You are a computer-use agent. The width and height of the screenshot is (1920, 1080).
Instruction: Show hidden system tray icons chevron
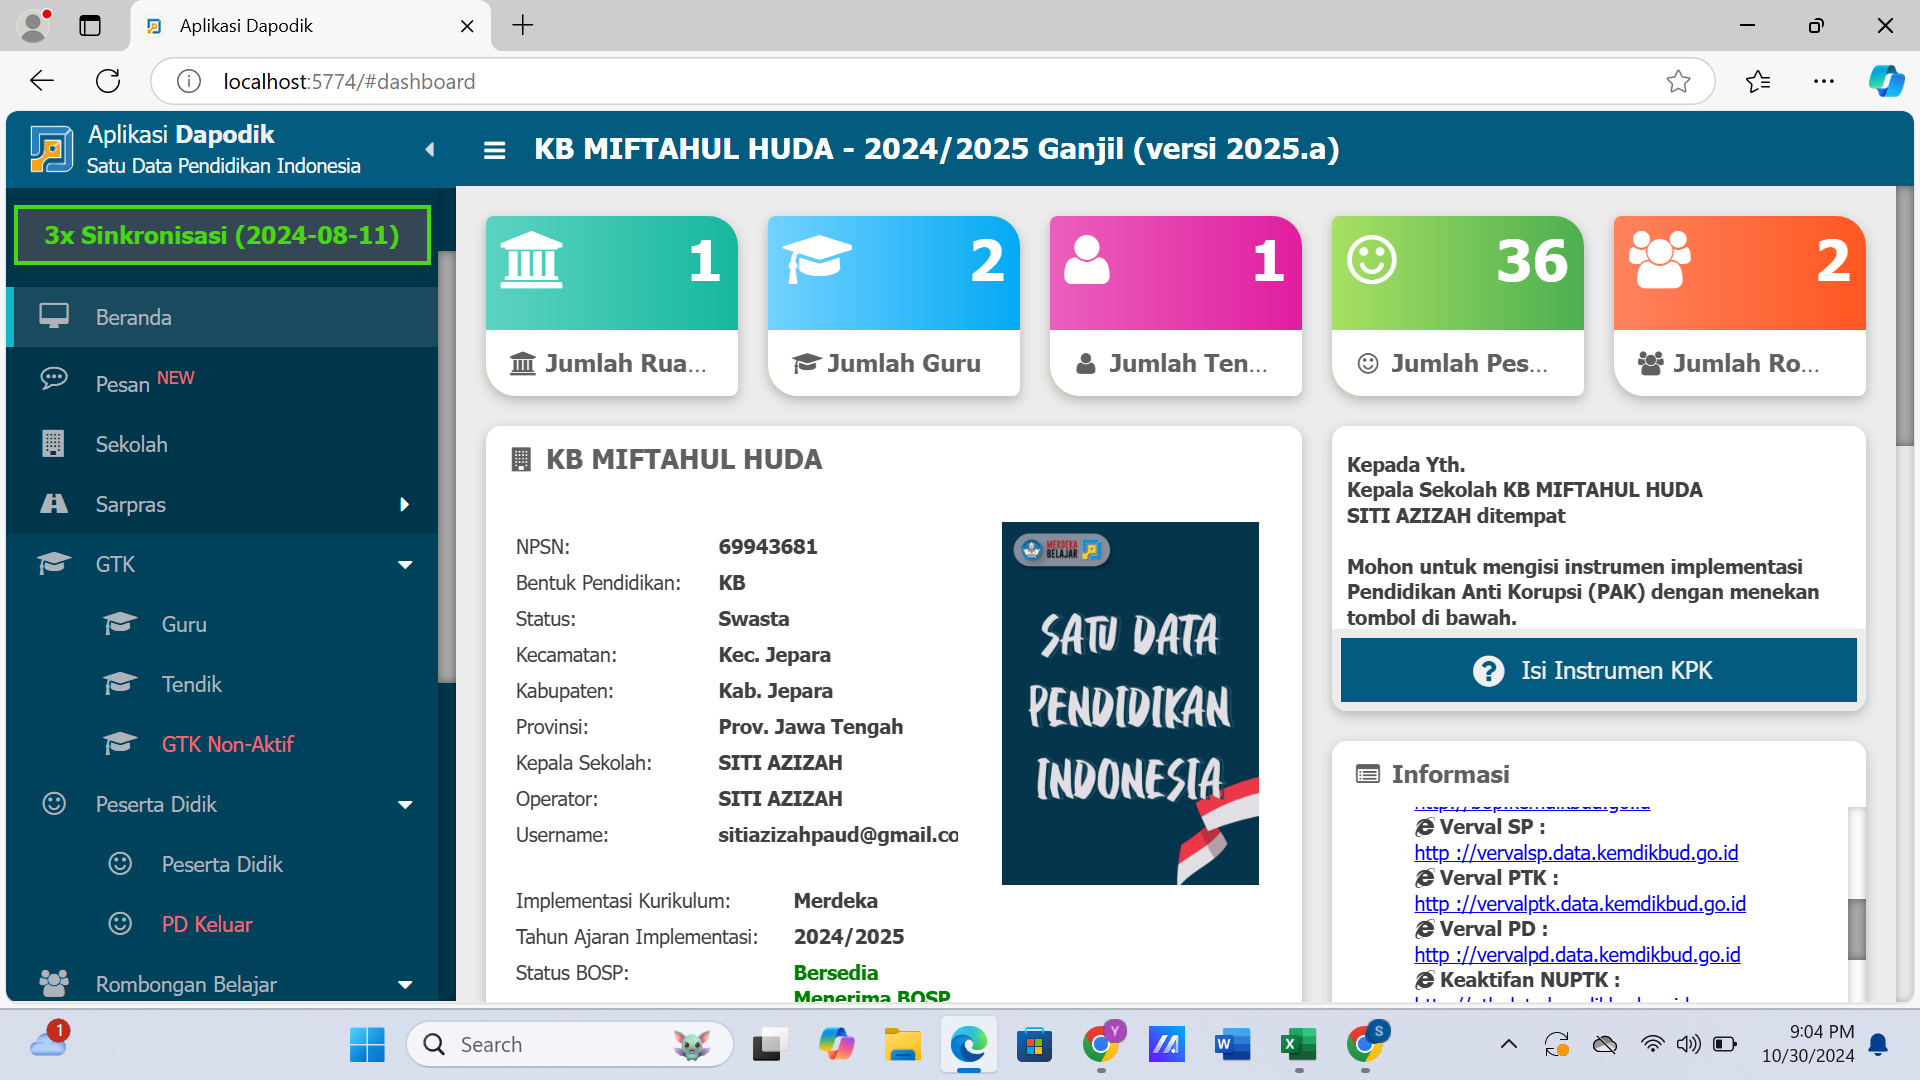[x=1508, y=1045]
